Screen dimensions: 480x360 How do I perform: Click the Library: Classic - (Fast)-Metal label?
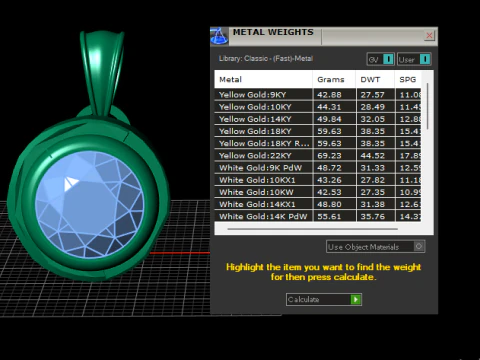click(266, 59)
